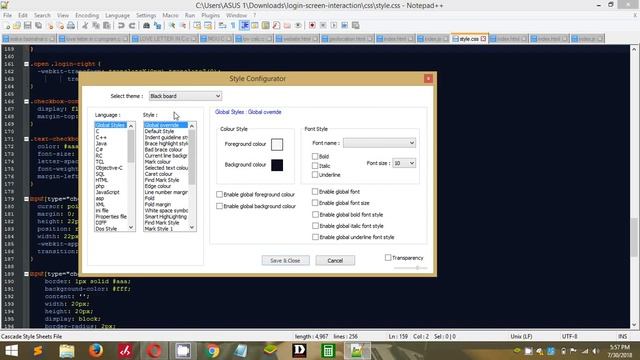Open the Settings menu
The image size is (640, 360).
click(x=146, y=15)
